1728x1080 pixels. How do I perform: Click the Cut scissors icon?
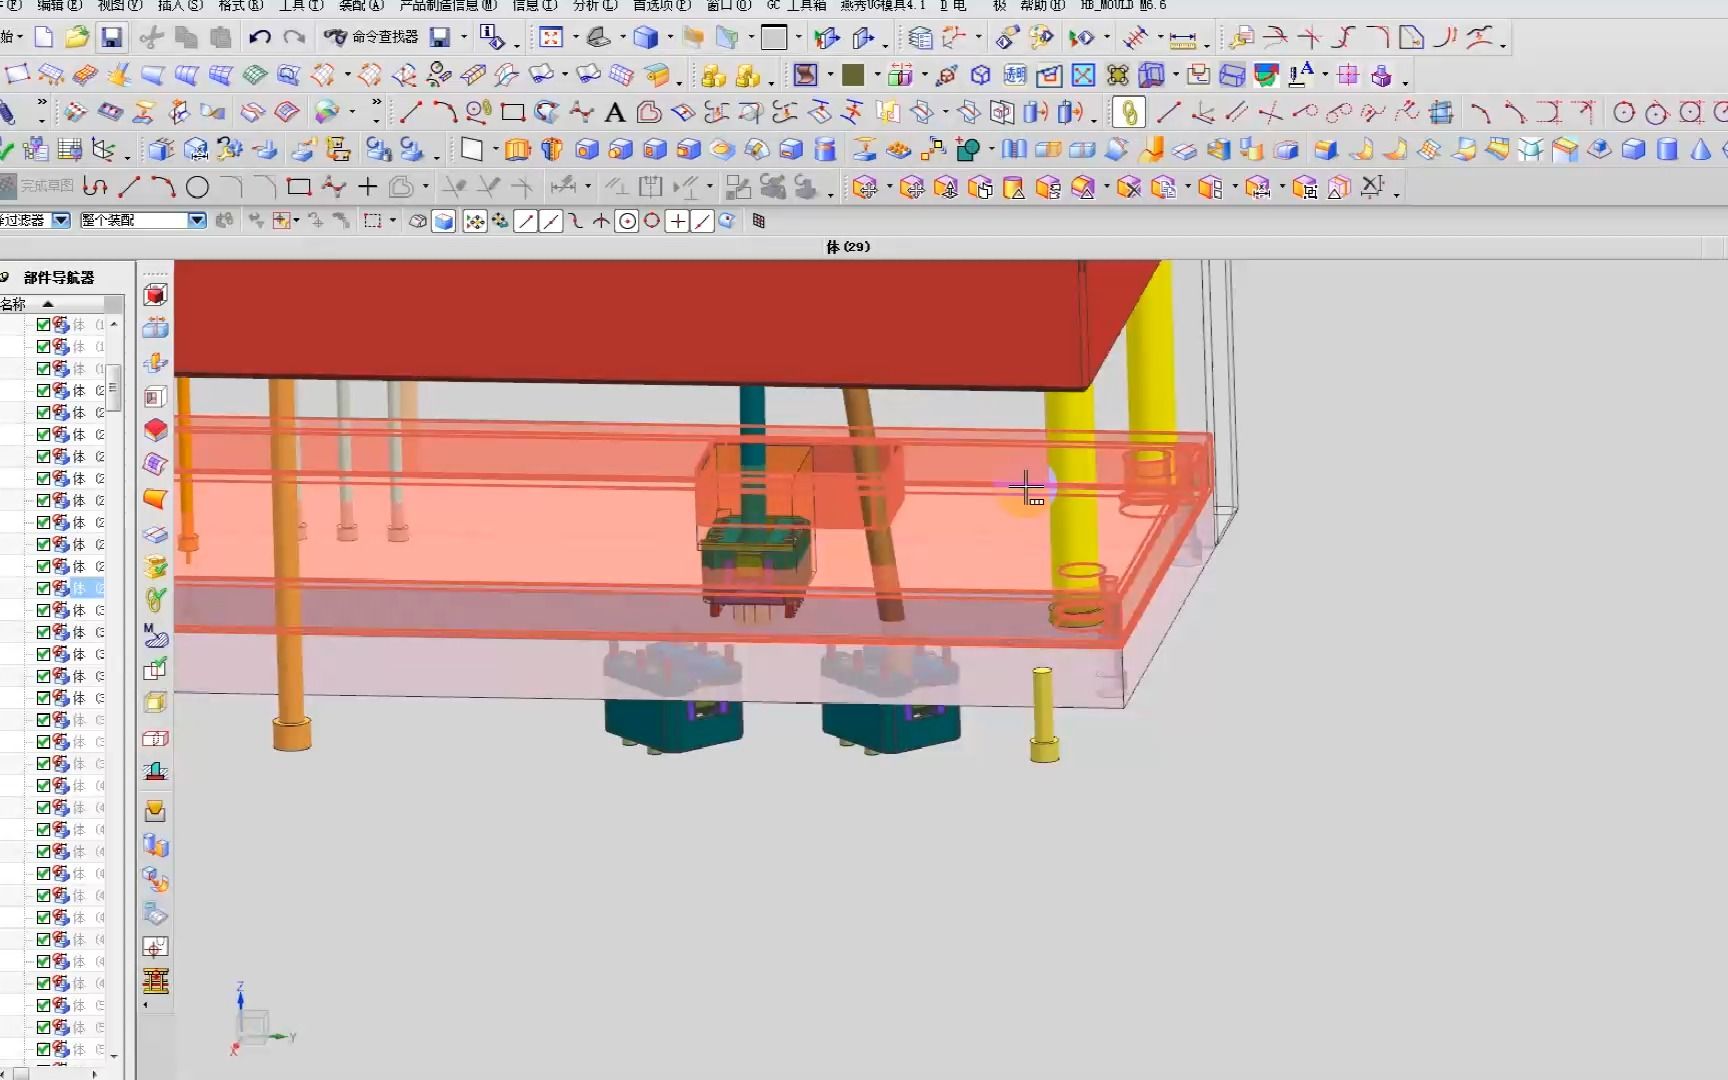[x=152, y=38]
